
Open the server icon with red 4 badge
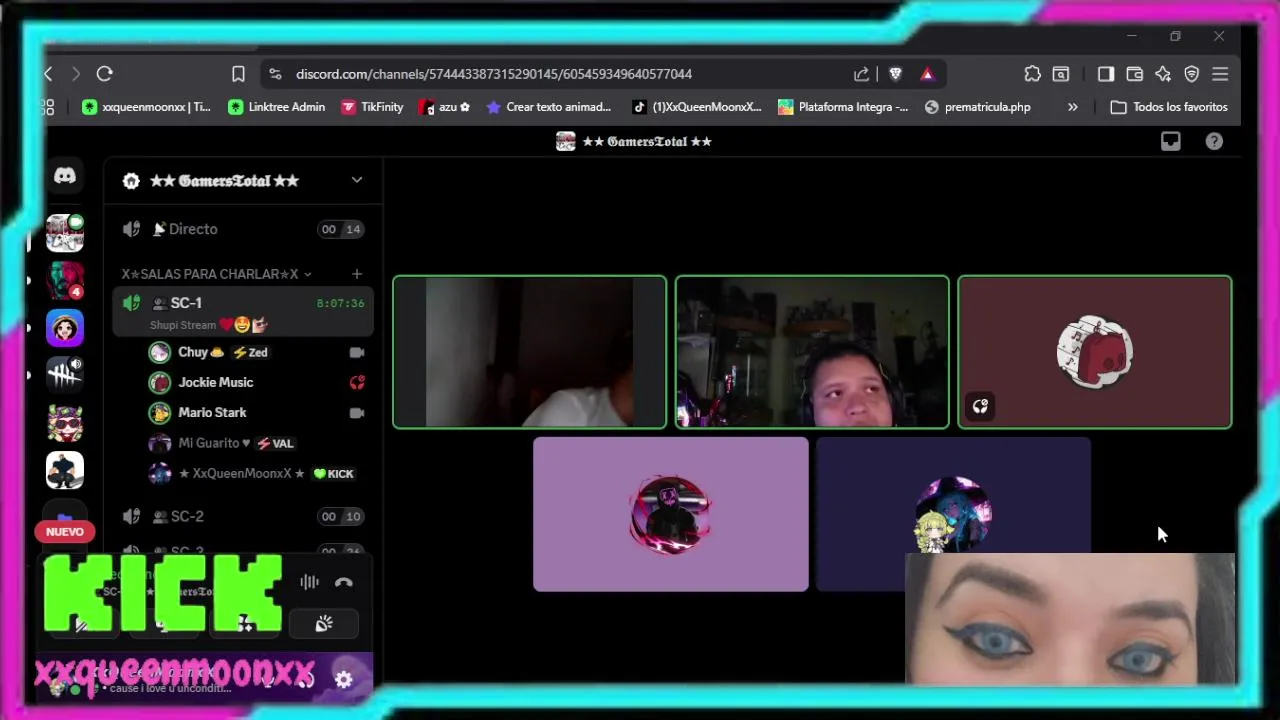coord(65,280)
